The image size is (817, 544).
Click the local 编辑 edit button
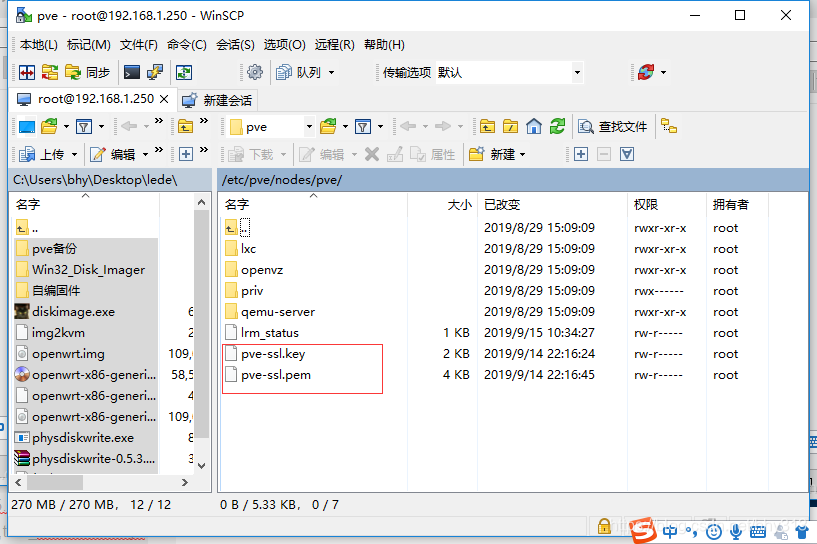point(113,154)
